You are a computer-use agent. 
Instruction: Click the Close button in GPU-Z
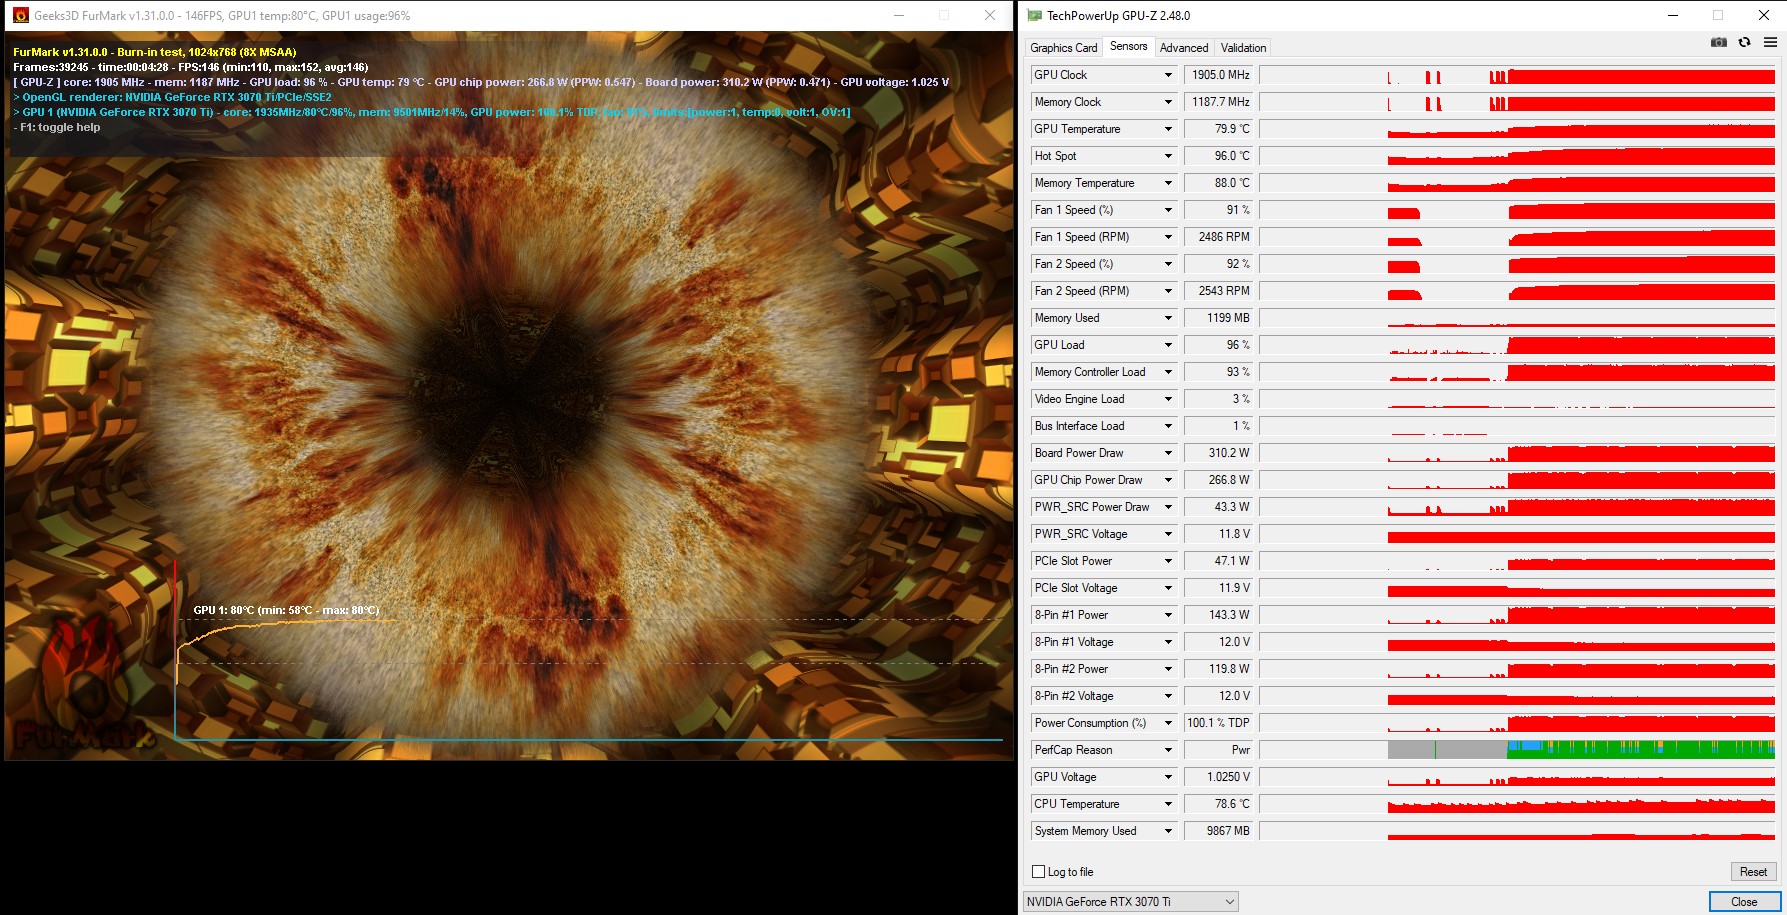[1744, 902]
